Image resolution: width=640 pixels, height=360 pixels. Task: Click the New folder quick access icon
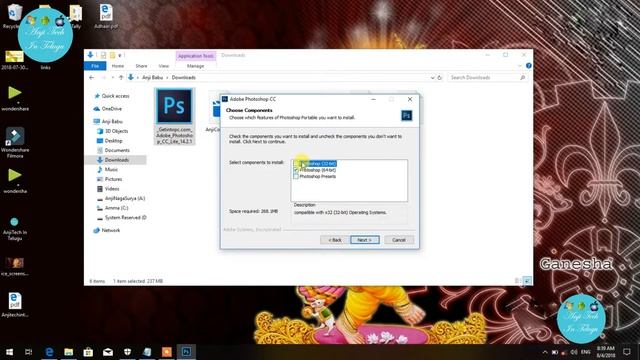[112, 55]
